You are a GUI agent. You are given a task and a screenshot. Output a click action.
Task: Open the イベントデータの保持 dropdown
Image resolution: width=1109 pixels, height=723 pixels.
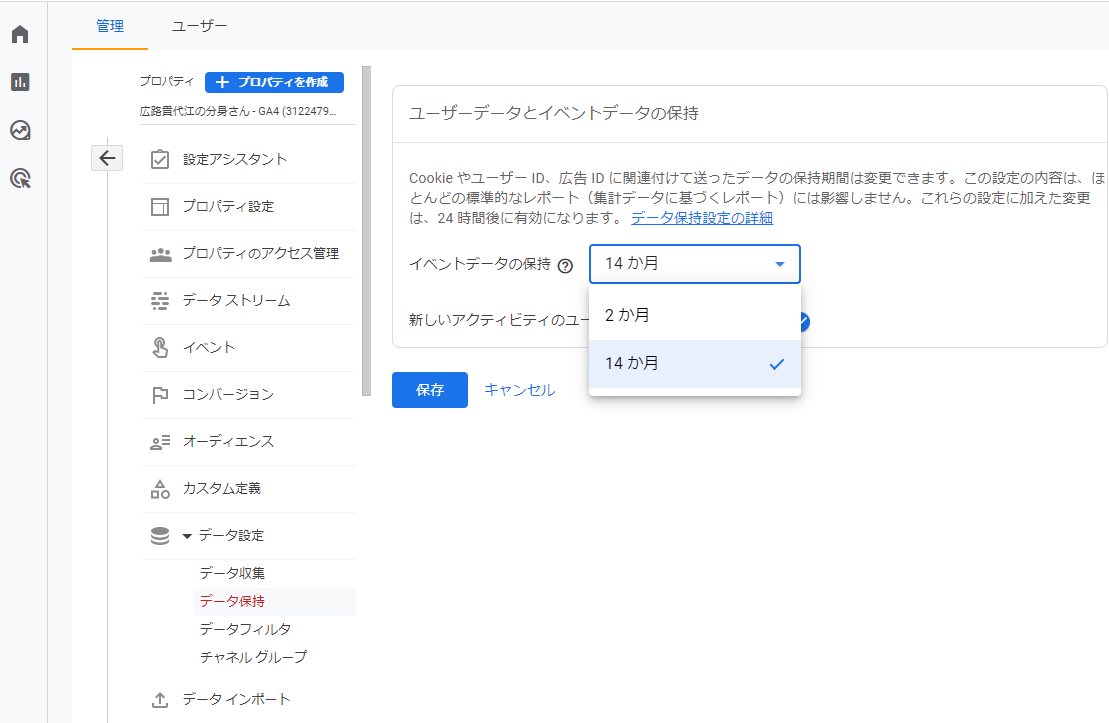pos(694,264)
